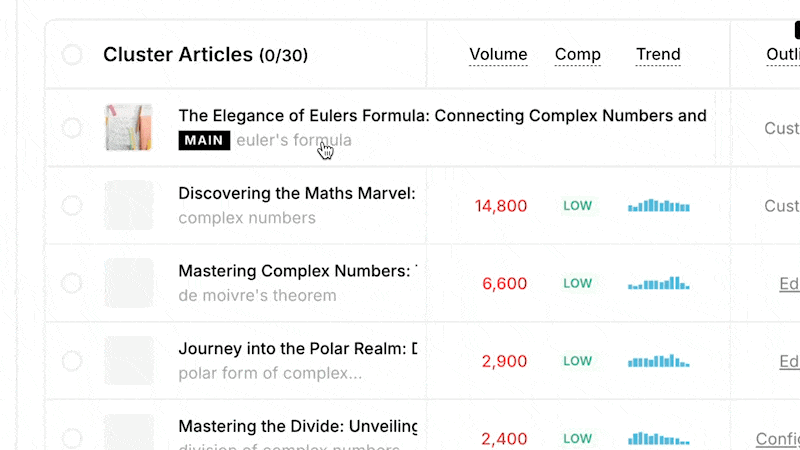Click the Mastering Complex Numbers placeholder thumbnail

tap(129, 283)
